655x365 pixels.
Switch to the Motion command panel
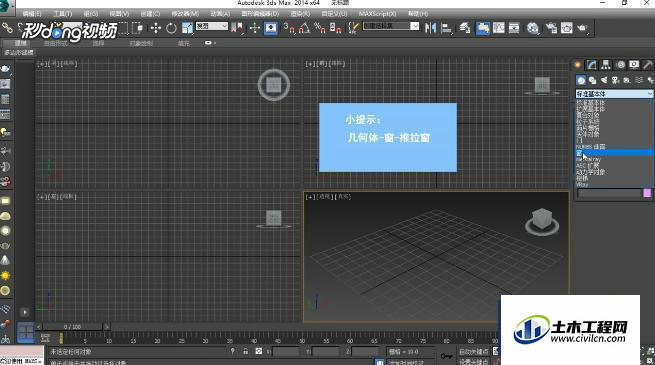point(620,65)
